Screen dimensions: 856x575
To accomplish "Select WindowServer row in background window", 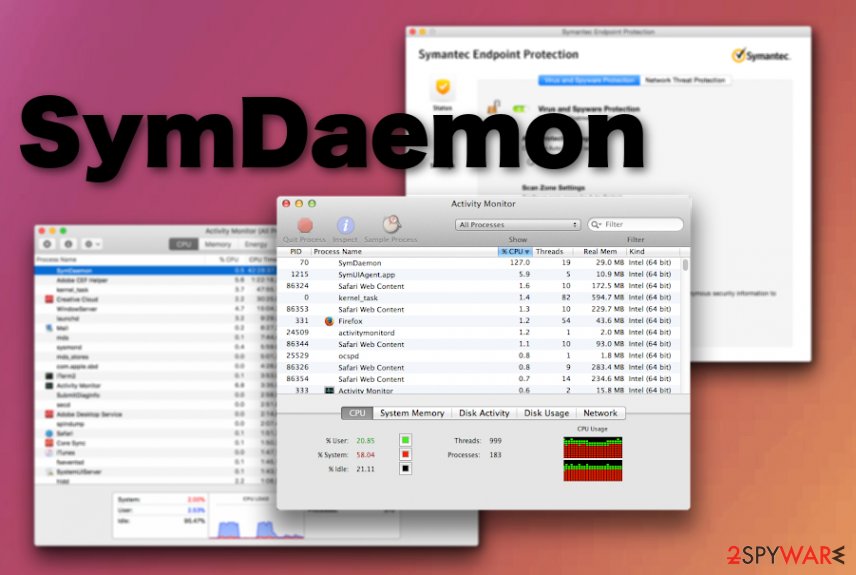I will [156, 309].
